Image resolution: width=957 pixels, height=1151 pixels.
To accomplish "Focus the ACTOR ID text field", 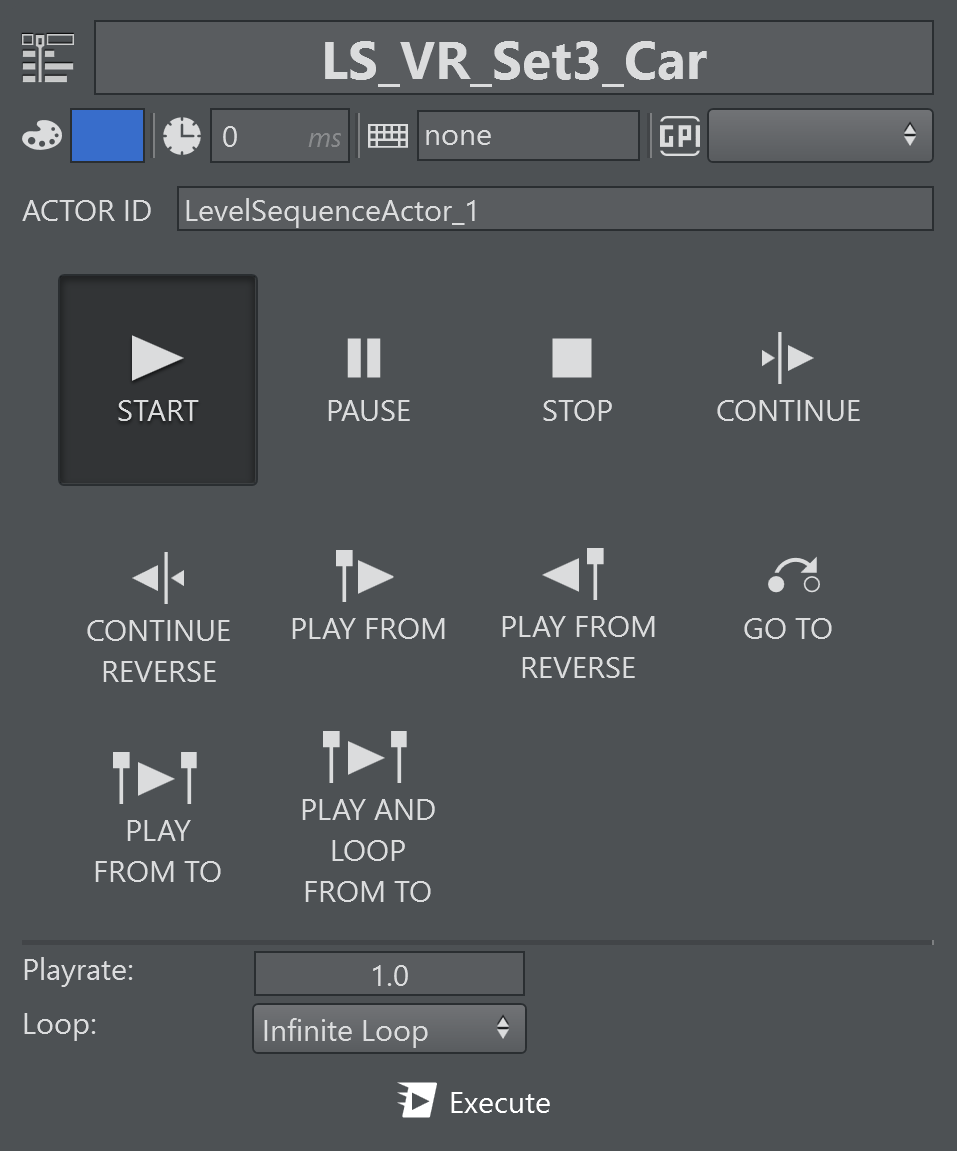I will pos(554,210).
